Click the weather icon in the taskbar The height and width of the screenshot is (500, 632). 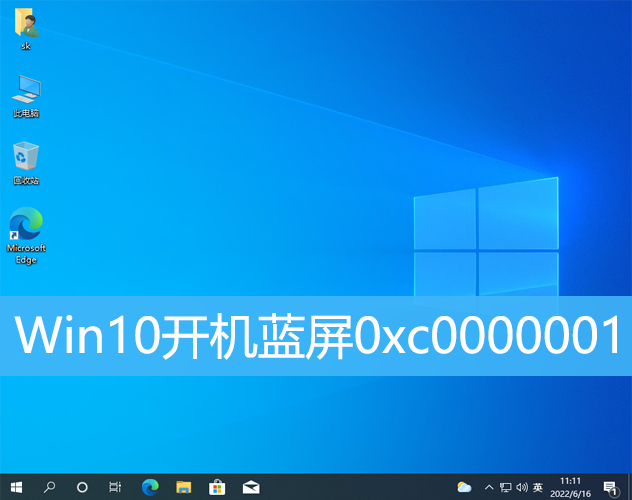464,487
